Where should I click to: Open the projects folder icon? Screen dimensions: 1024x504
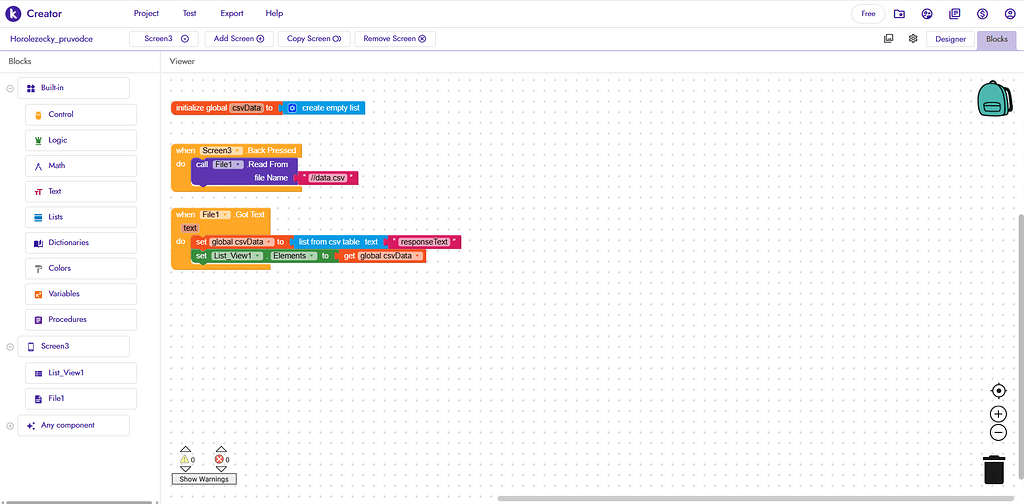click(900, 14)
